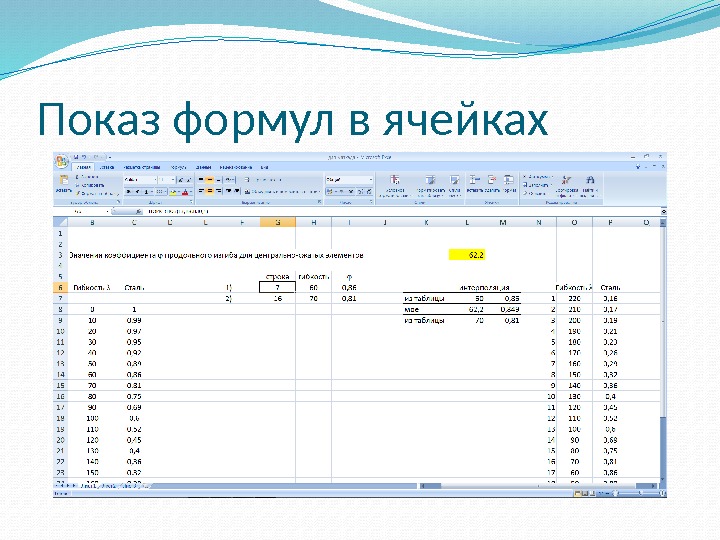
Task: Select the Format Painter brush
Action: [77, 194]
